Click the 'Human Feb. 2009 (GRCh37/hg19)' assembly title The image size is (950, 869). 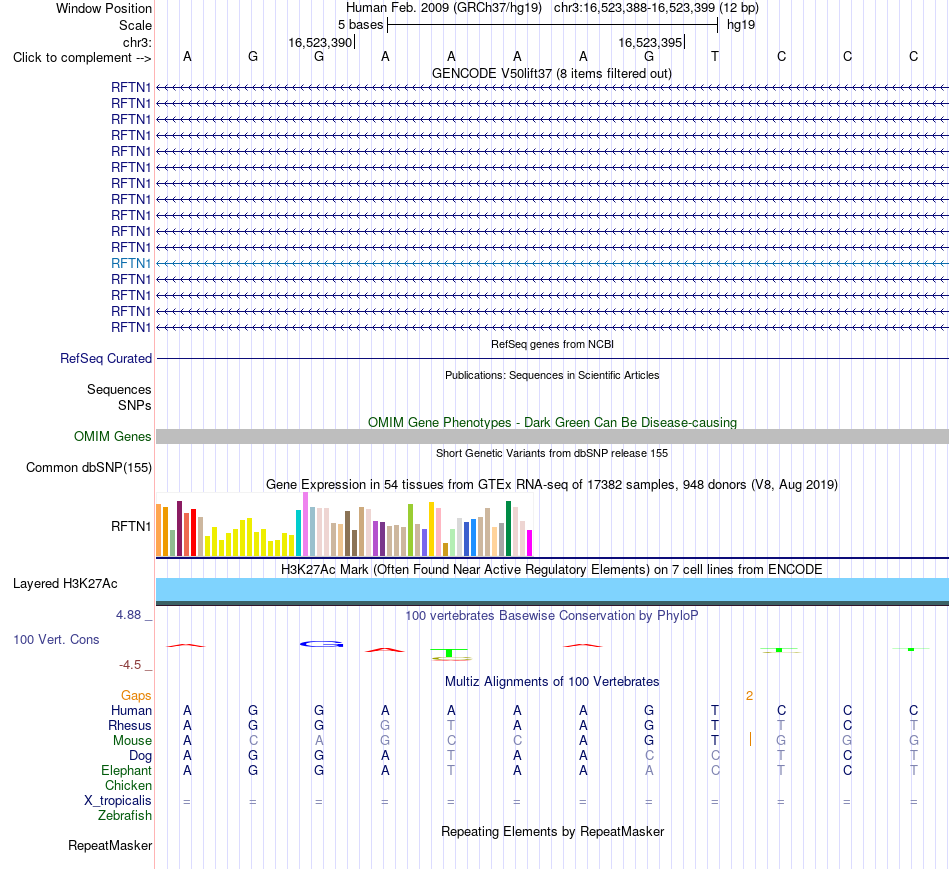[443, 8]
